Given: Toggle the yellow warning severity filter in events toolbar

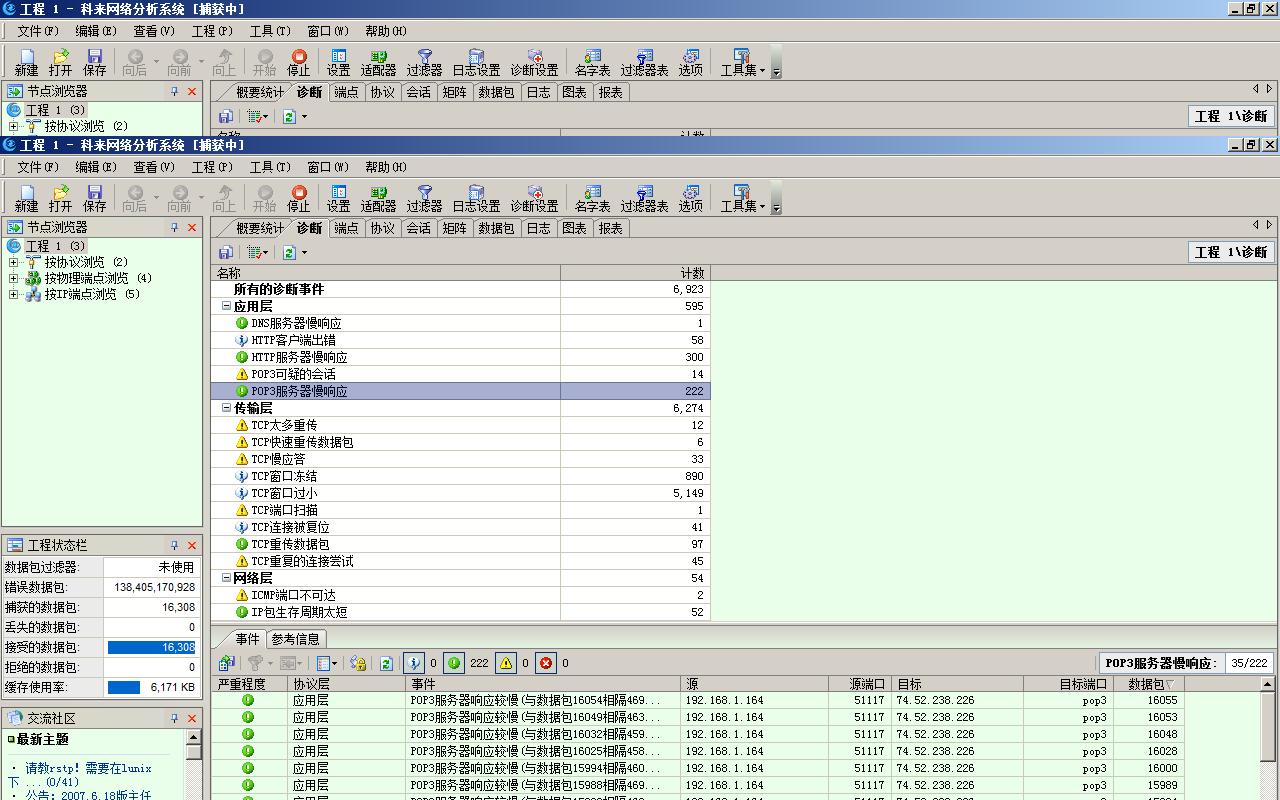Looking at the screenshot, I should [x=506, y=663].
